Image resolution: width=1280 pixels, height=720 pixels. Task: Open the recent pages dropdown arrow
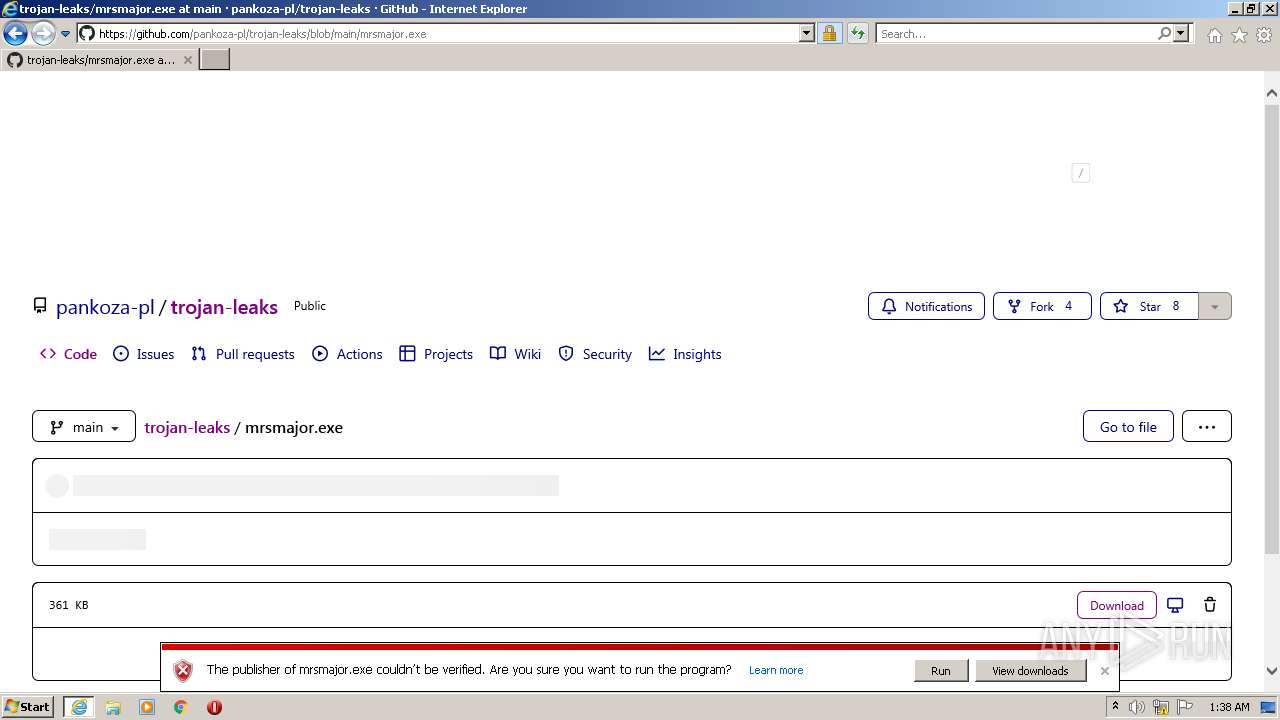(65, 34)
